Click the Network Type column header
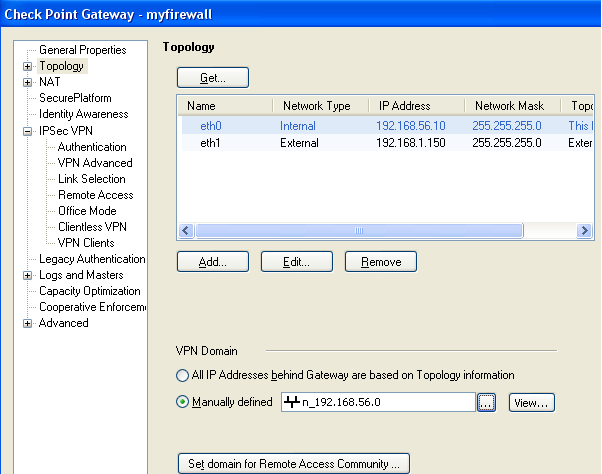The image size is (602, 474). pyautogui.click(x=316, y=106)
